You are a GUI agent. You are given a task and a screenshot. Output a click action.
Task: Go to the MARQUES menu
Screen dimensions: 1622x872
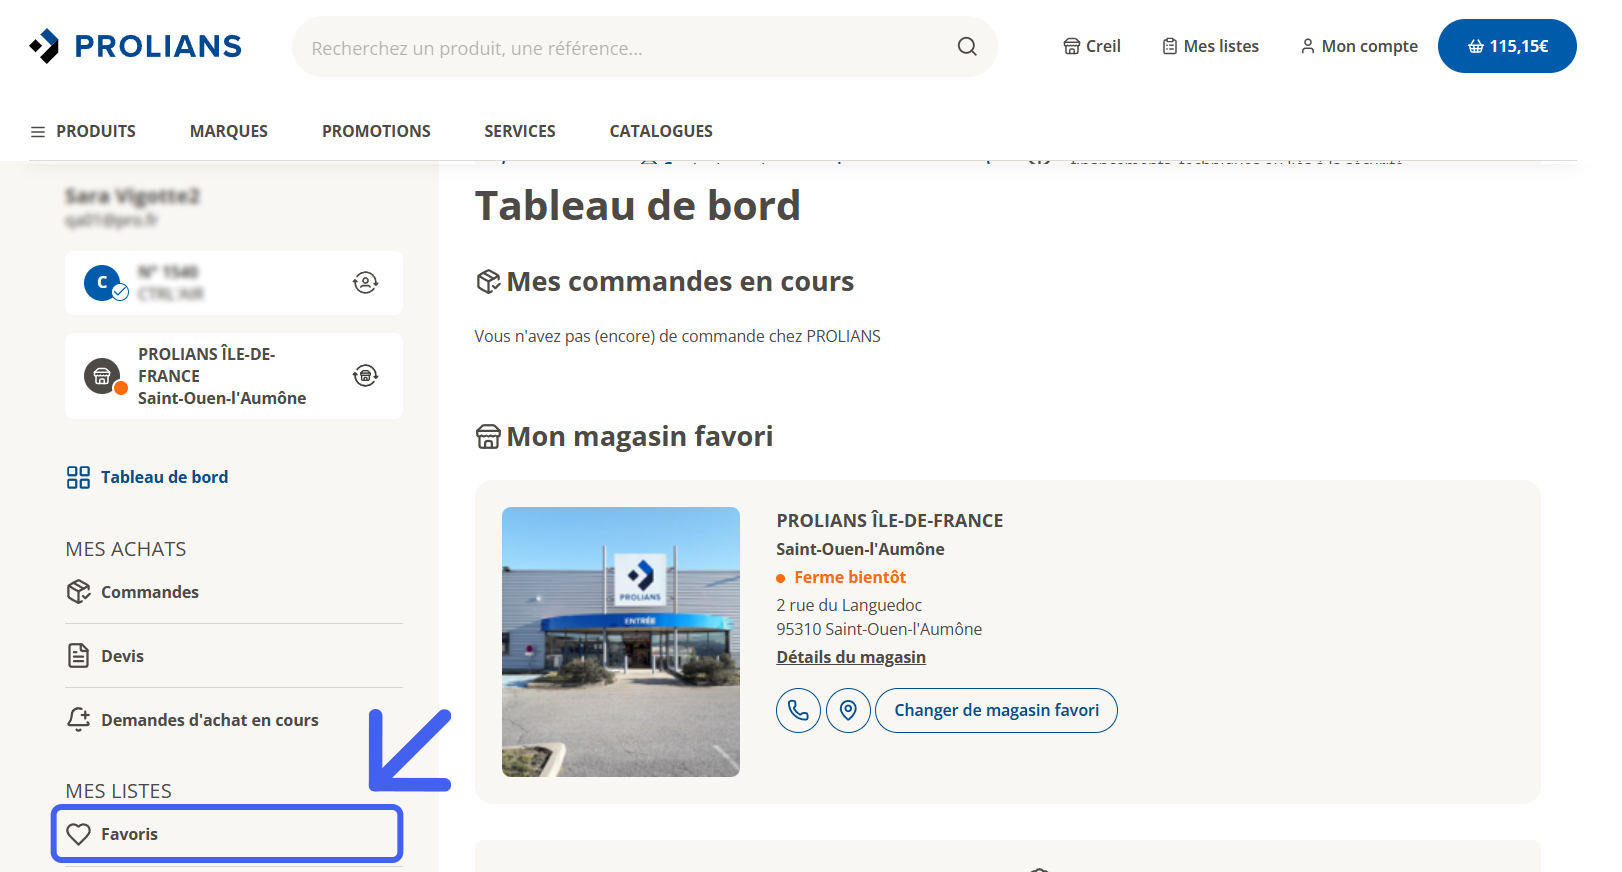point(229,131)
